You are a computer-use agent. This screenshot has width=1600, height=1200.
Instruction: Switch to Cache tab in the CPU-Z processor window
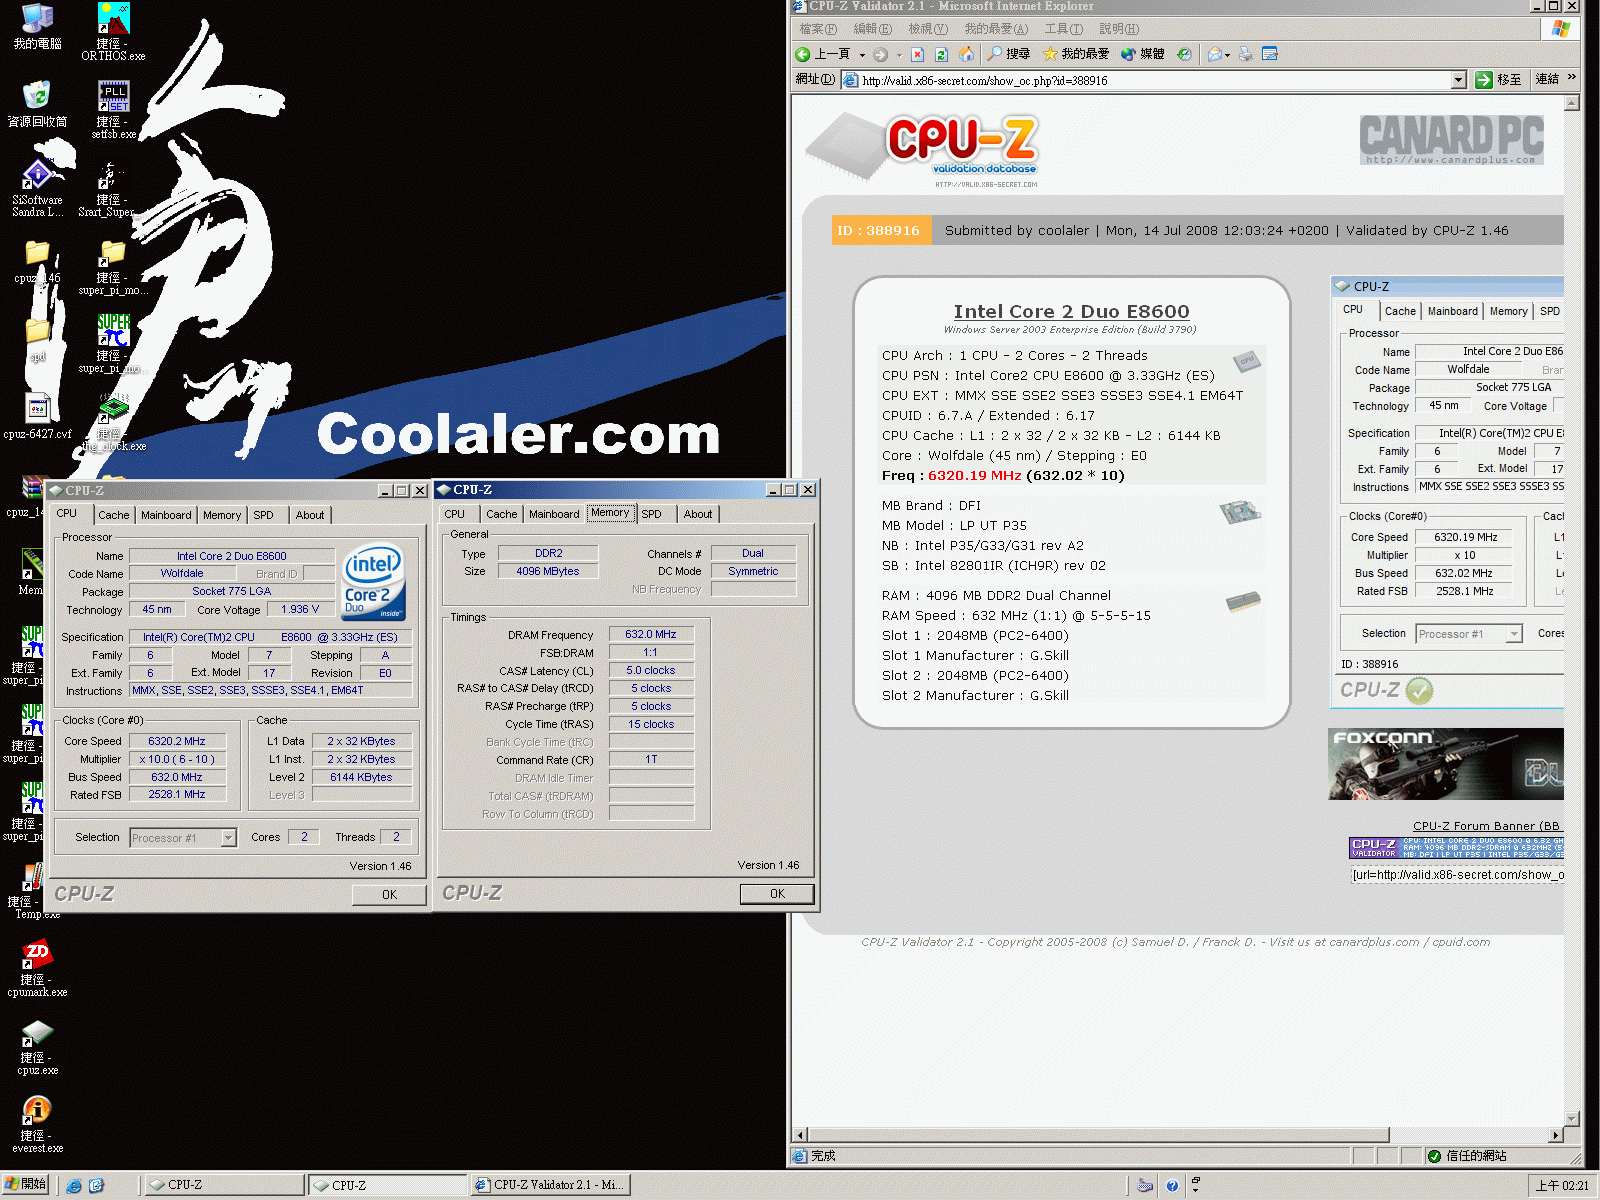click(114, 515)
